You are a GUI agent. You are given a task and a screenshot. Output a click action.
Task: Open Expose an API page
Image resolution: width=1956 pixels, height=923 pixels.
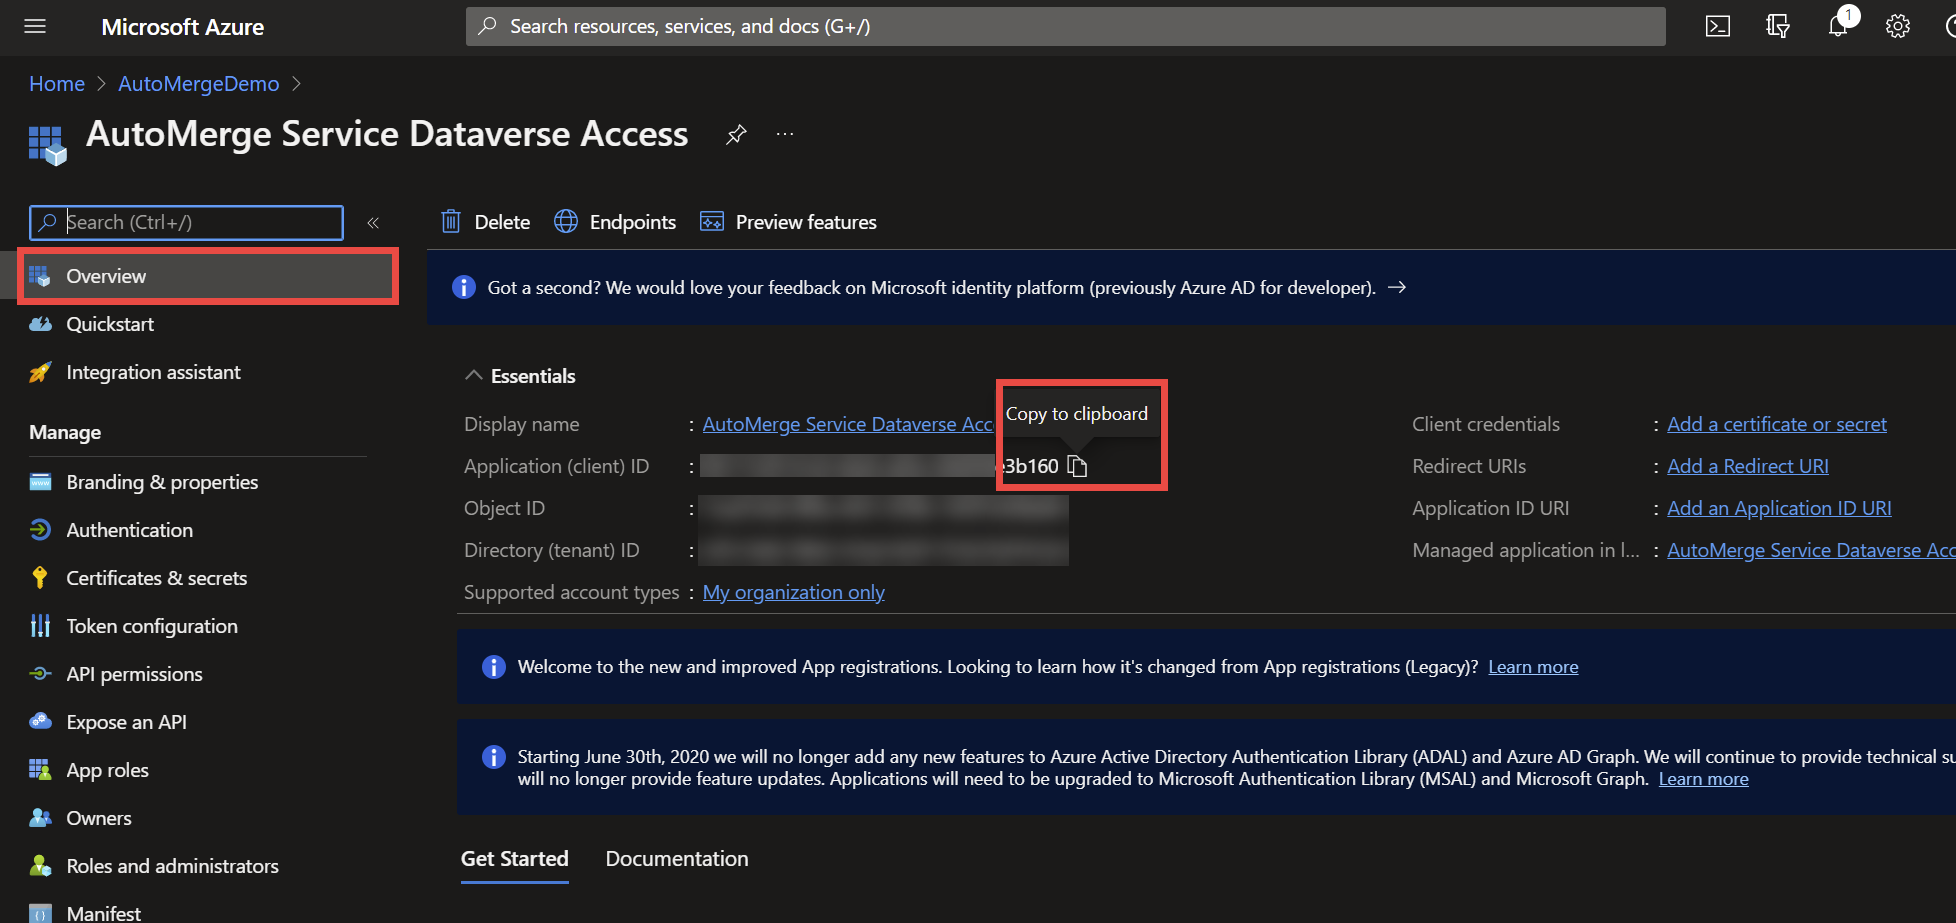click(126, 722)
